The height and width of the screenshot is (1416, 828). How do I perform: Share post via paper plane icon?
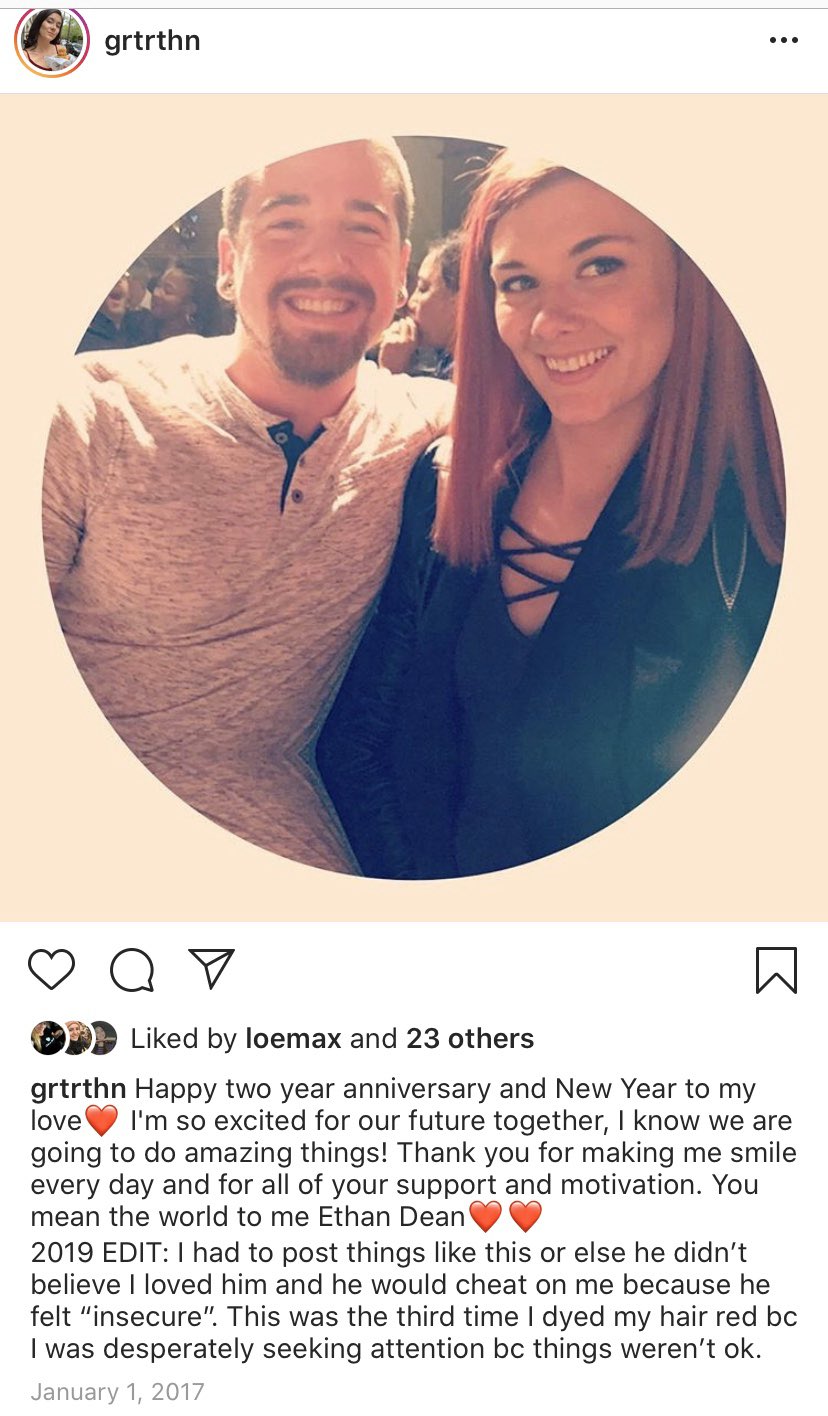point(211,969)
